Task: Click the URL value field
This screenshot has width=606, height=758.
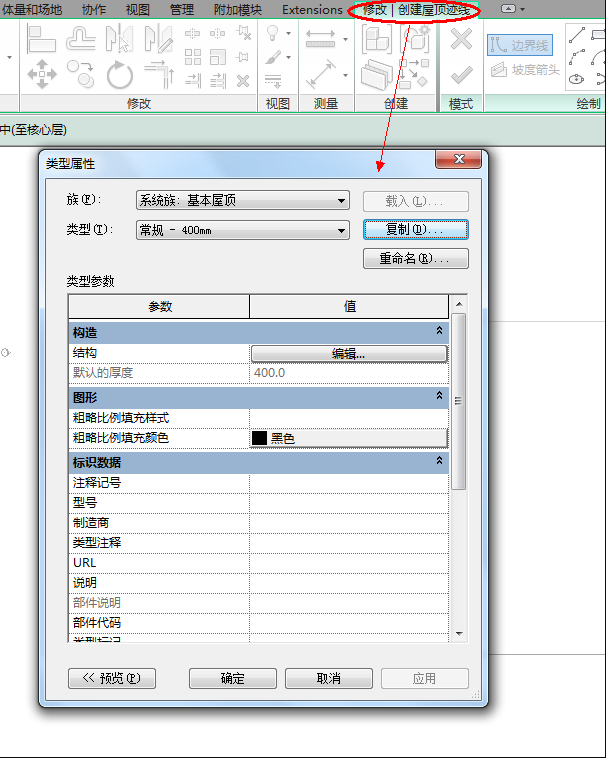Action: coord(348,563)
